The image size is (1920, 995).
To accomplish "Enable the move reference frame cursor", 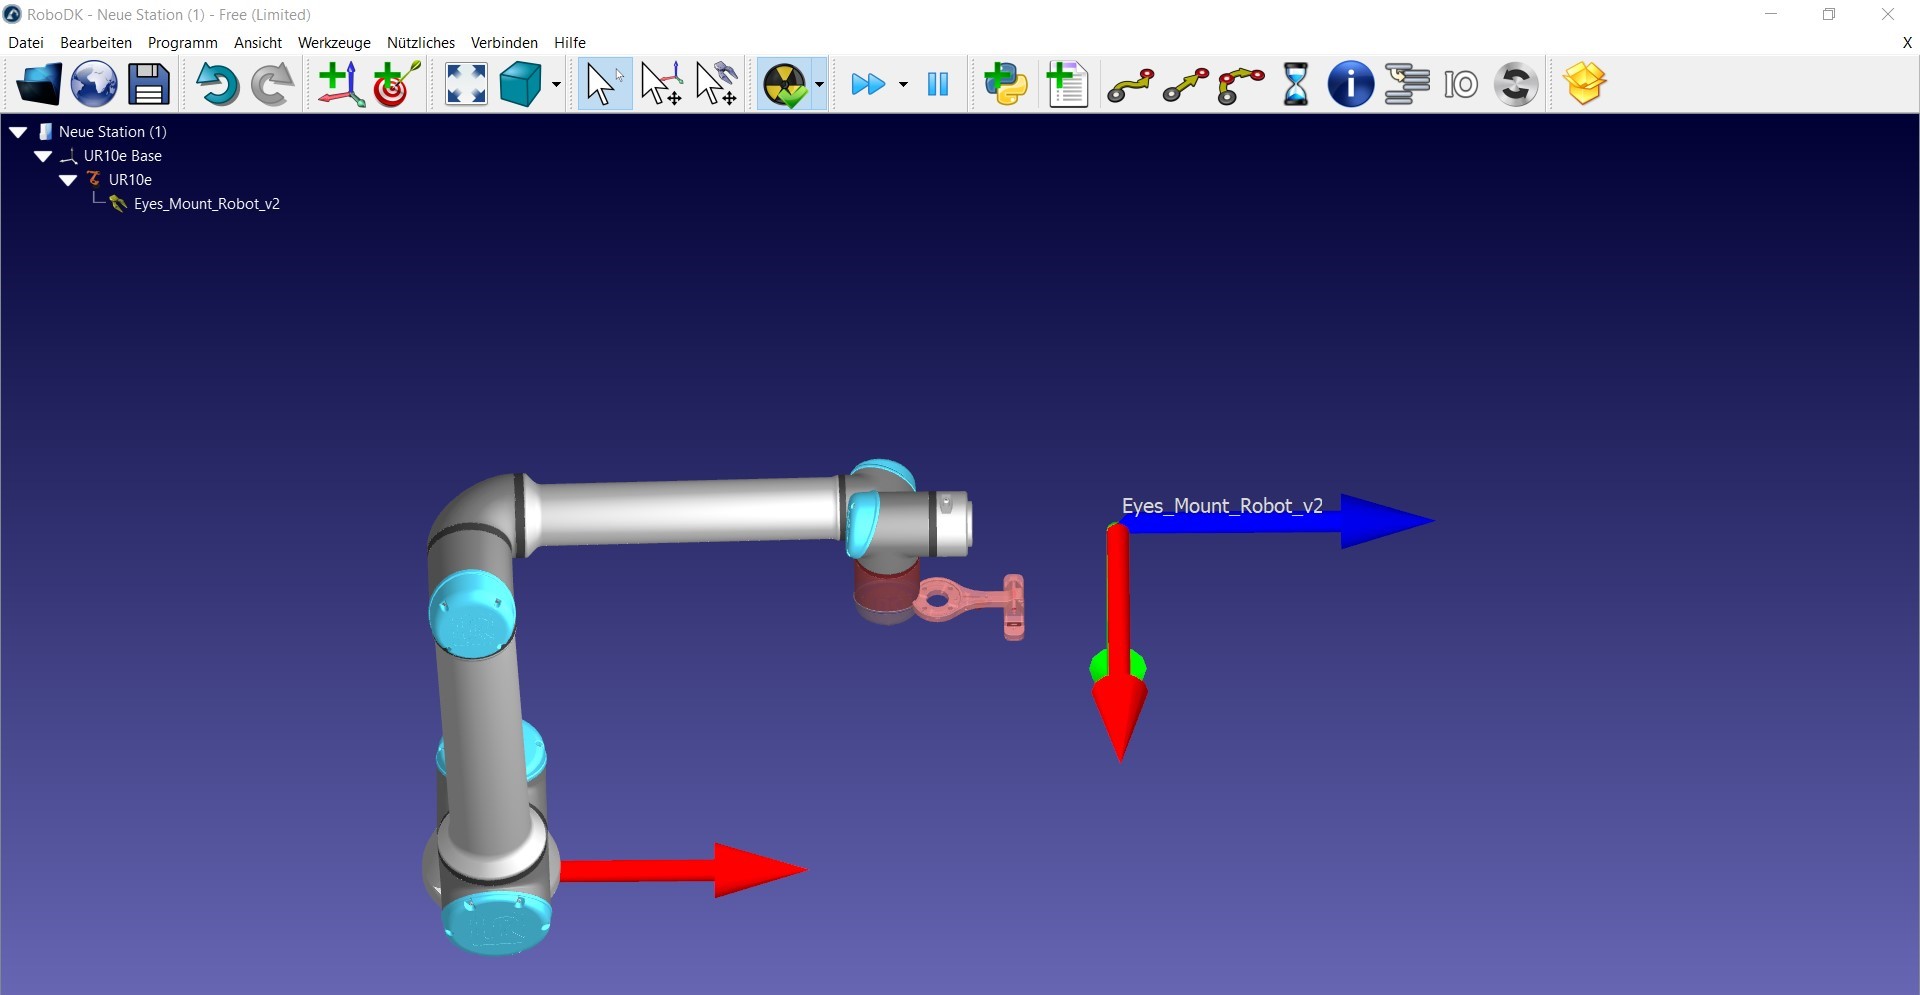I will pyautogui.click(x=661, y=84).
